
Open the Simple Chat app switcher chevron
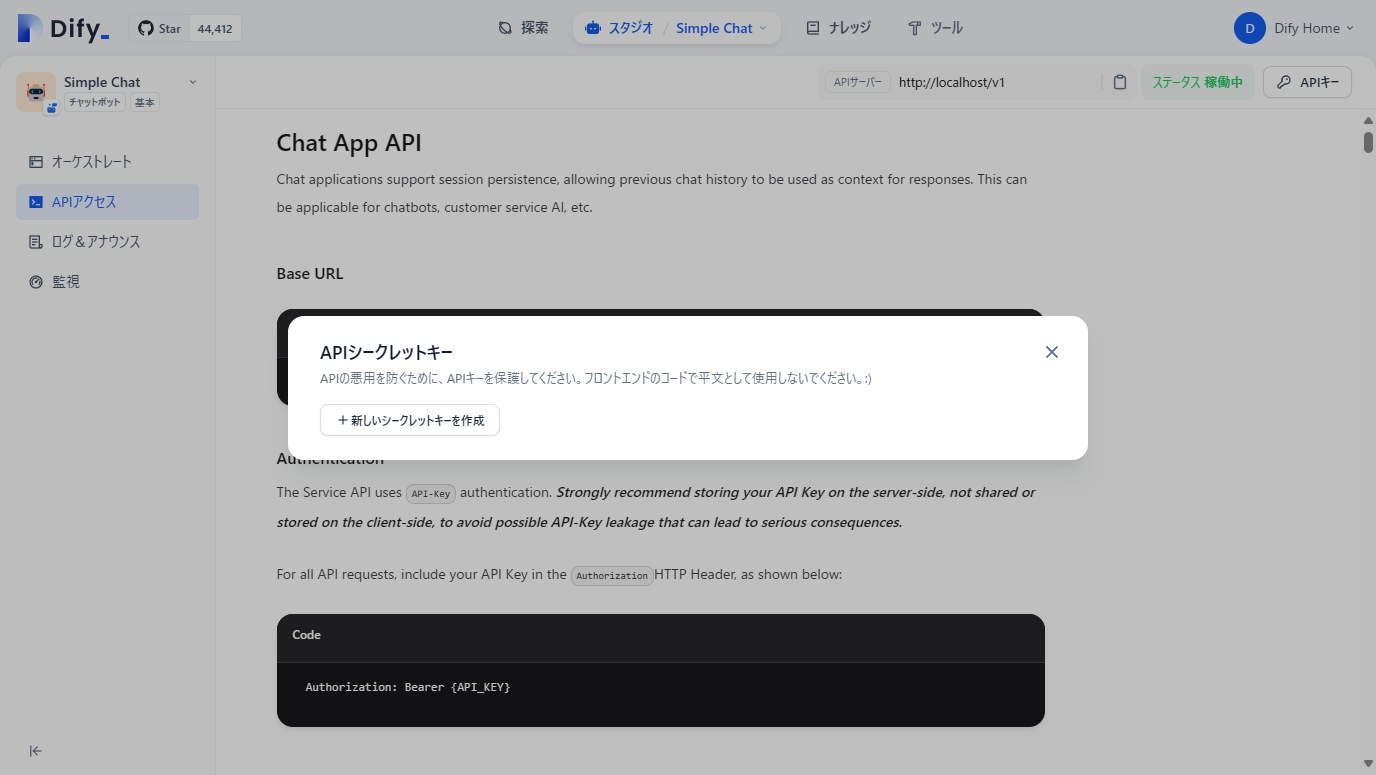click(x=192, y=82)
